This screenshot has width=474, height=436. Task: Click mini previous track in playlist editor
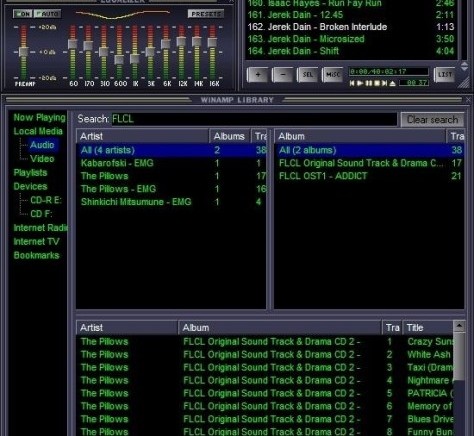(352, 83)
